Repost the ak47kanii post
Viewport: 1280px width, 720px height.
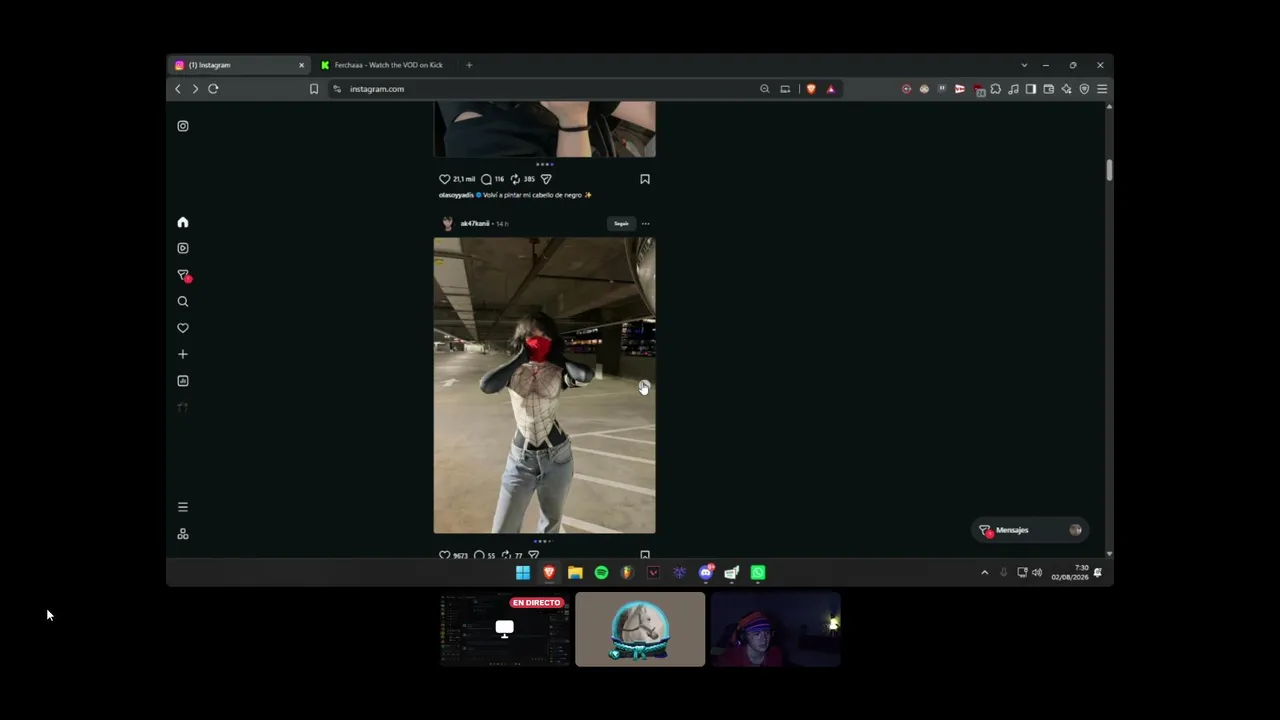pos(506,555)
